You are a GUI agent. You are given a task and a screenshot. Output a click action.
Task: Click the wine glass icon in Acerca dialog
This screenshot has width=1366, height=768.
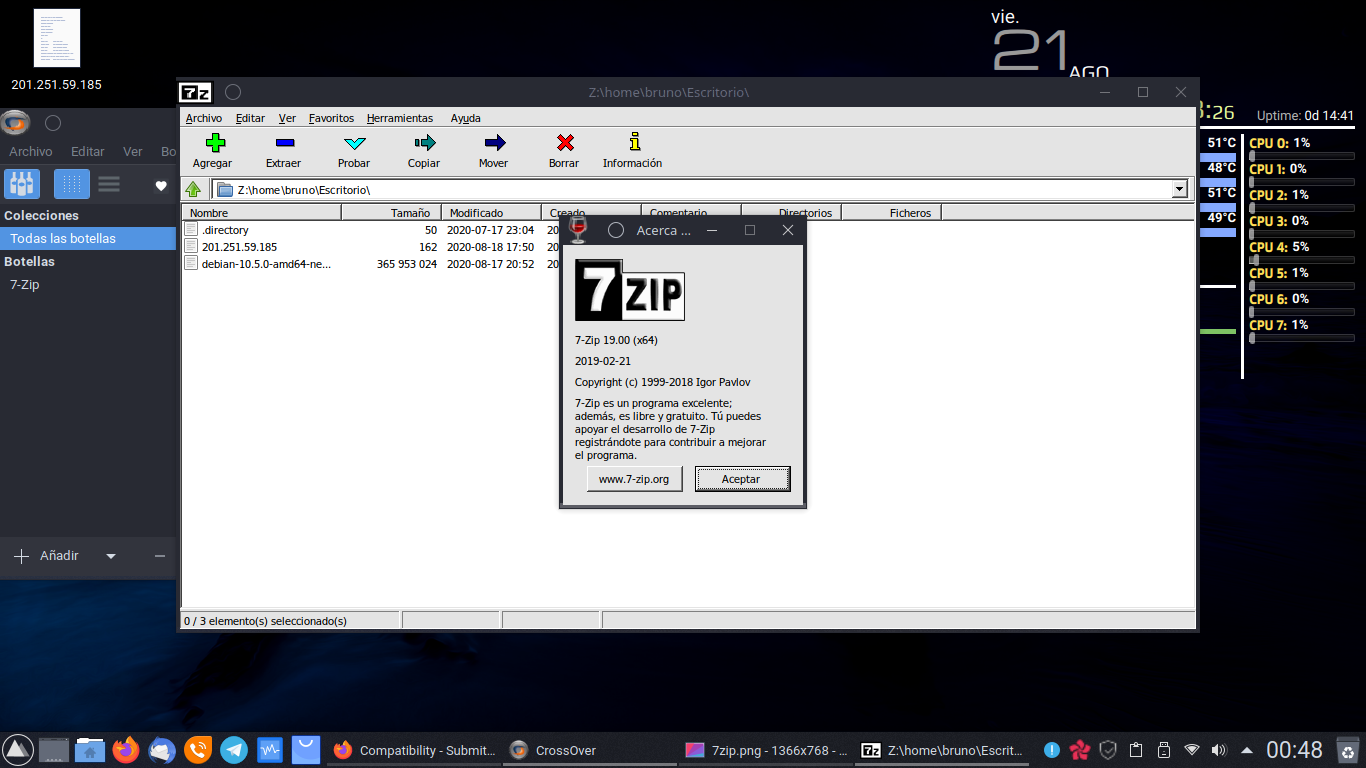pyautogui.click(x=577, y=230)
